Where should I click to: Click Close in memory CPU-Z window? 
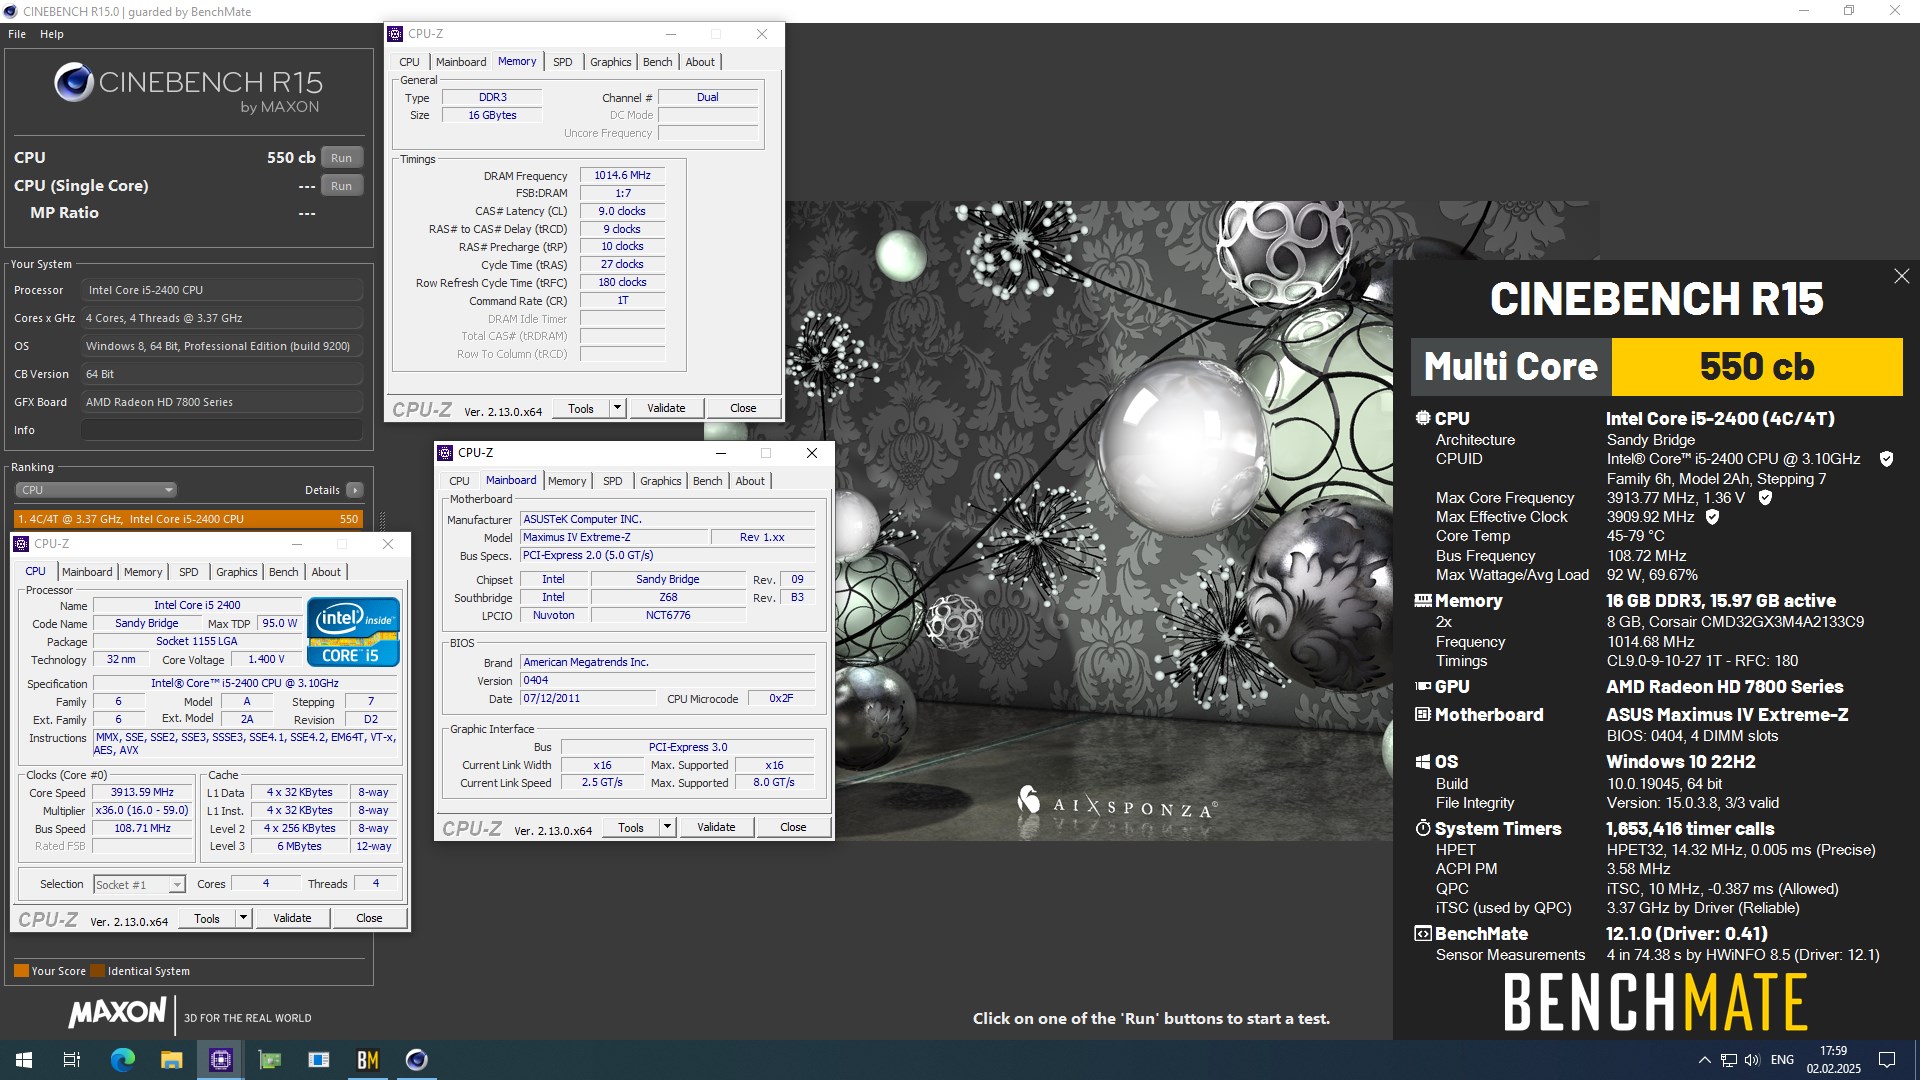click(x=743, y=408)
